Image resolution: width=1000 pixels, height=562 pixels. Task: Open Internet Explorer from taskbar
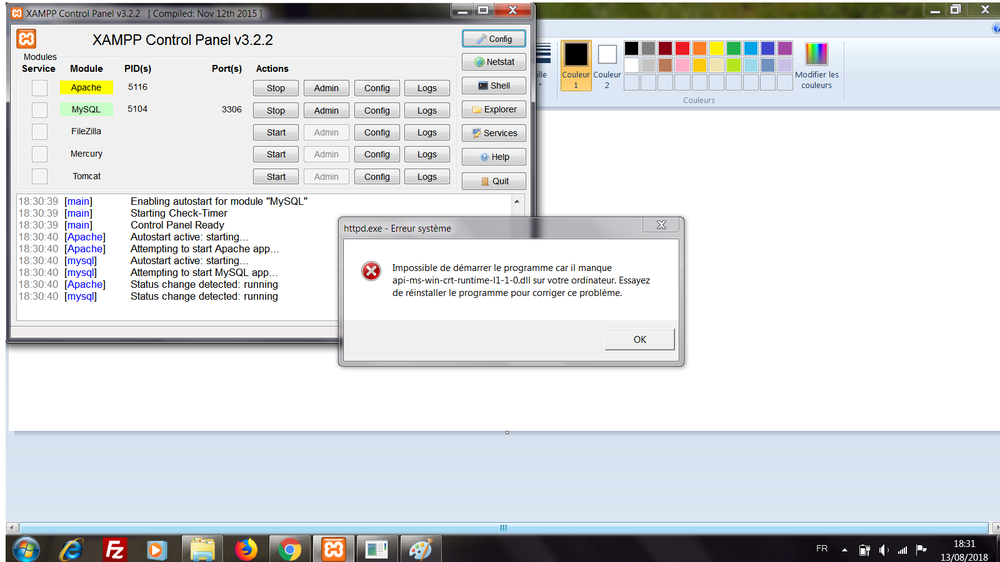[71, 549]
